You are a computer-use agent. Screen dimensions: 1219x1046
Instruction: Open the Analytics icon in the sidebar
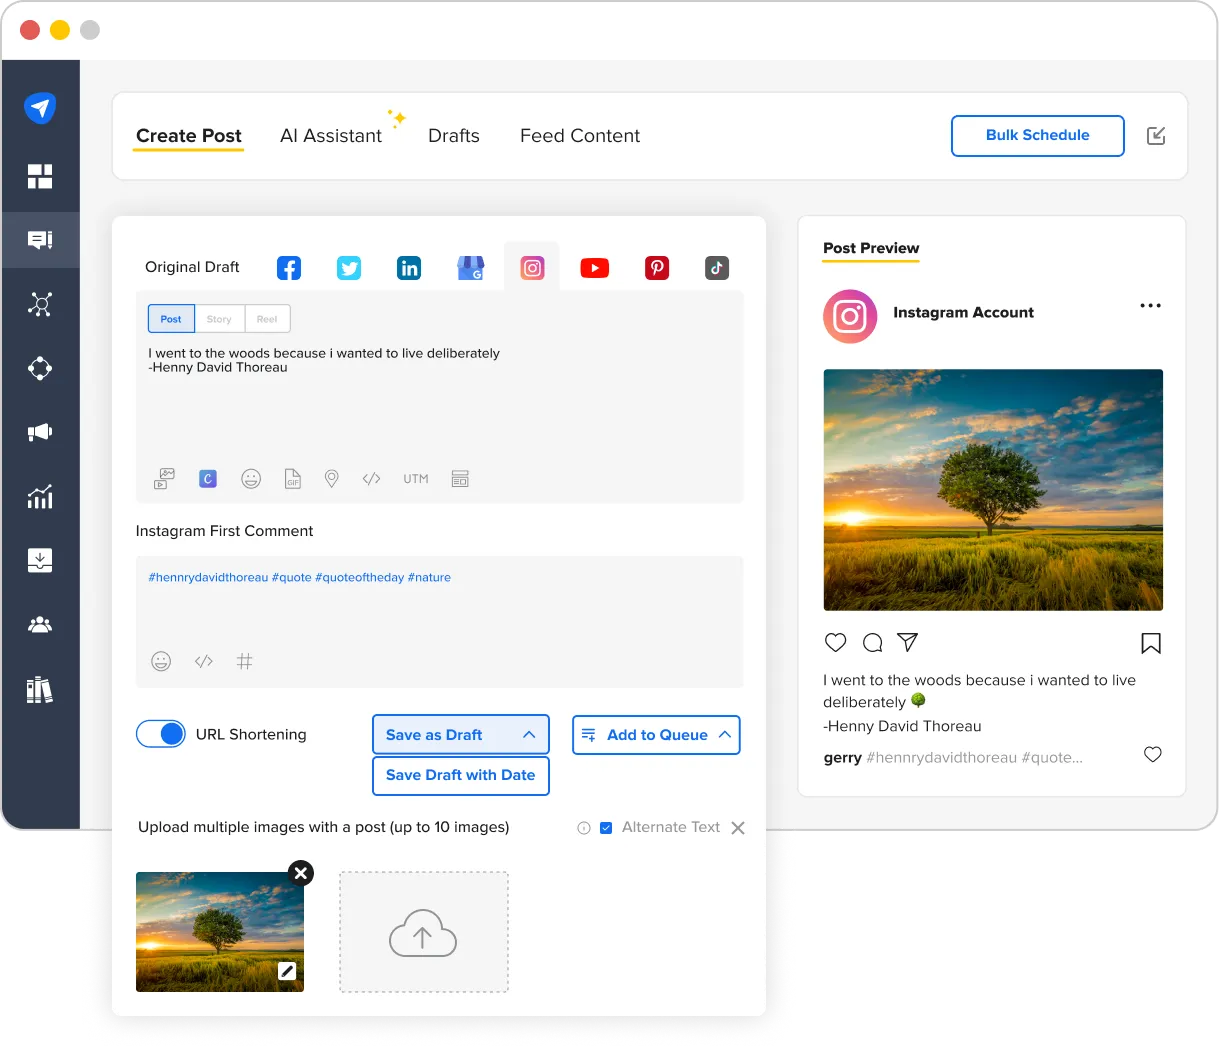pos(41,497)
